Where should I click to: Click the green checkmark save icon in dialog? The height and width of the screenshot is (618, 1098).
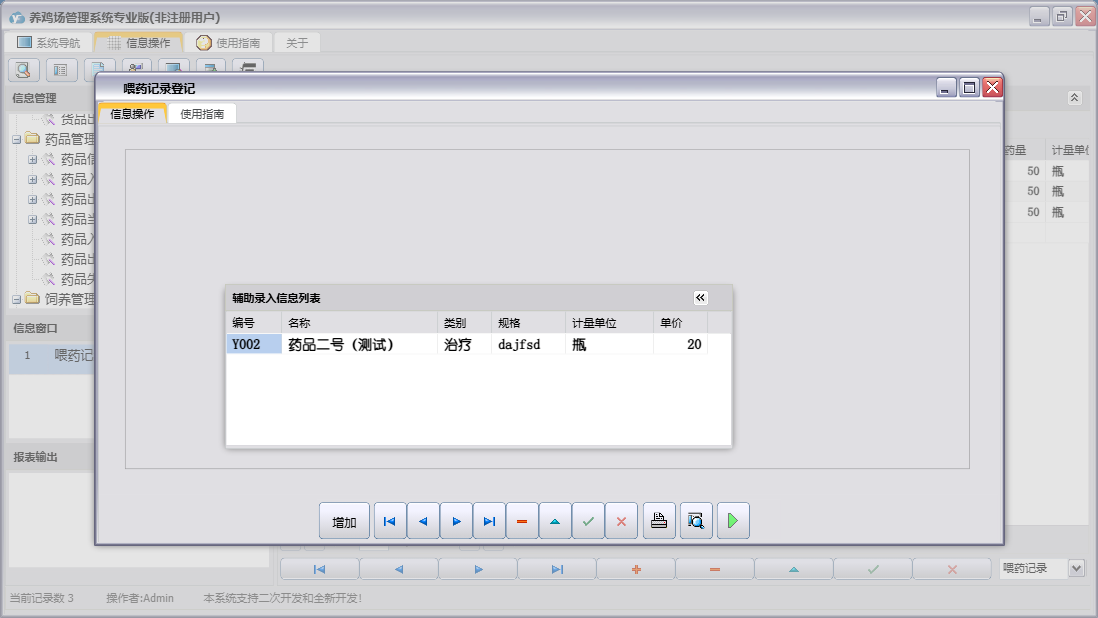click(588, 521)
